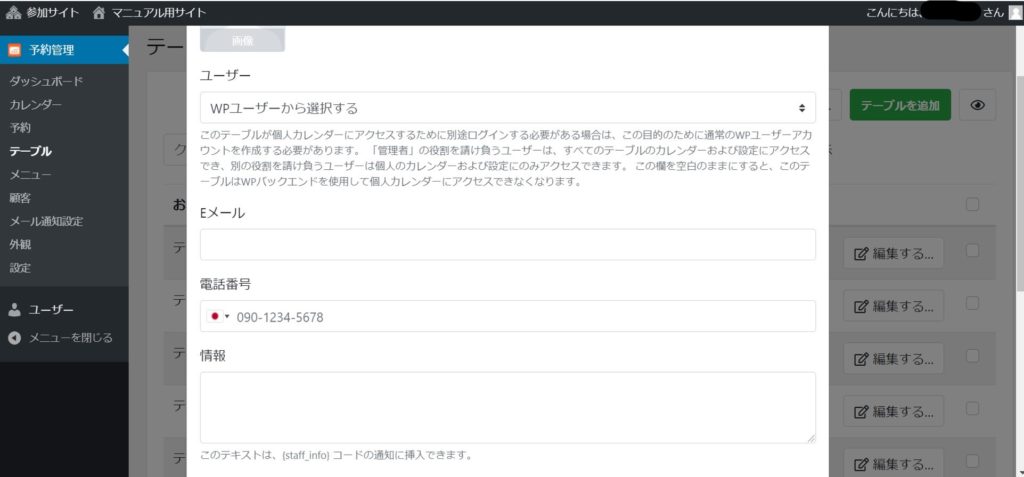Click the 情報 text area
This screenshot has width=1024, height=477.
point(507,407)
